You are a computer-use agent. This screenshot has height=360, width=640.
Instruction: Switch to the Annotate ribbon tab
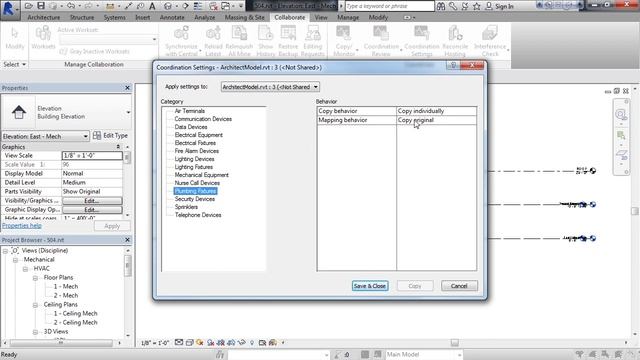pos(172,18)
